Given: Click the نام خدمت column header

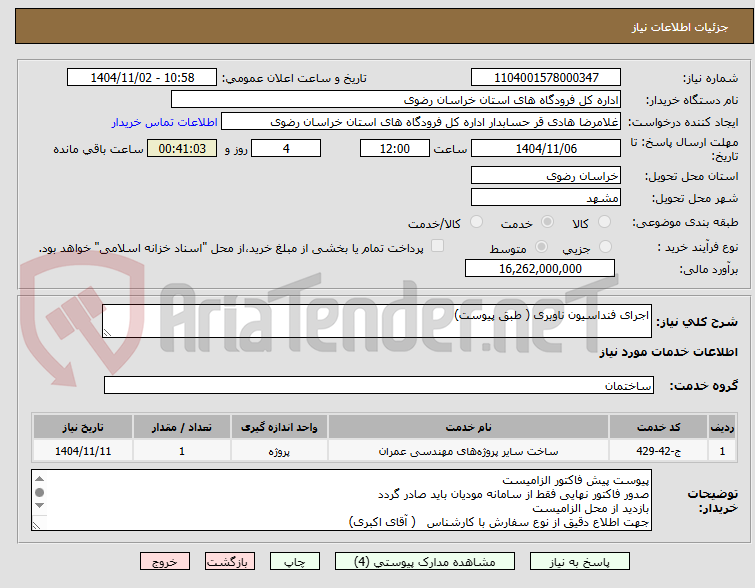Looking at the screenshot, I should 469,427.
